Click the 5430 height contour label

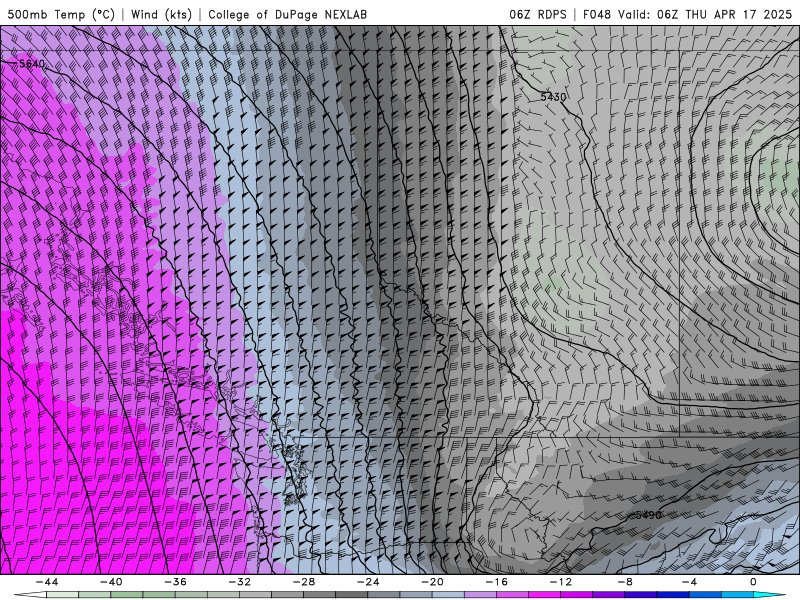click(x=553, y=96)
